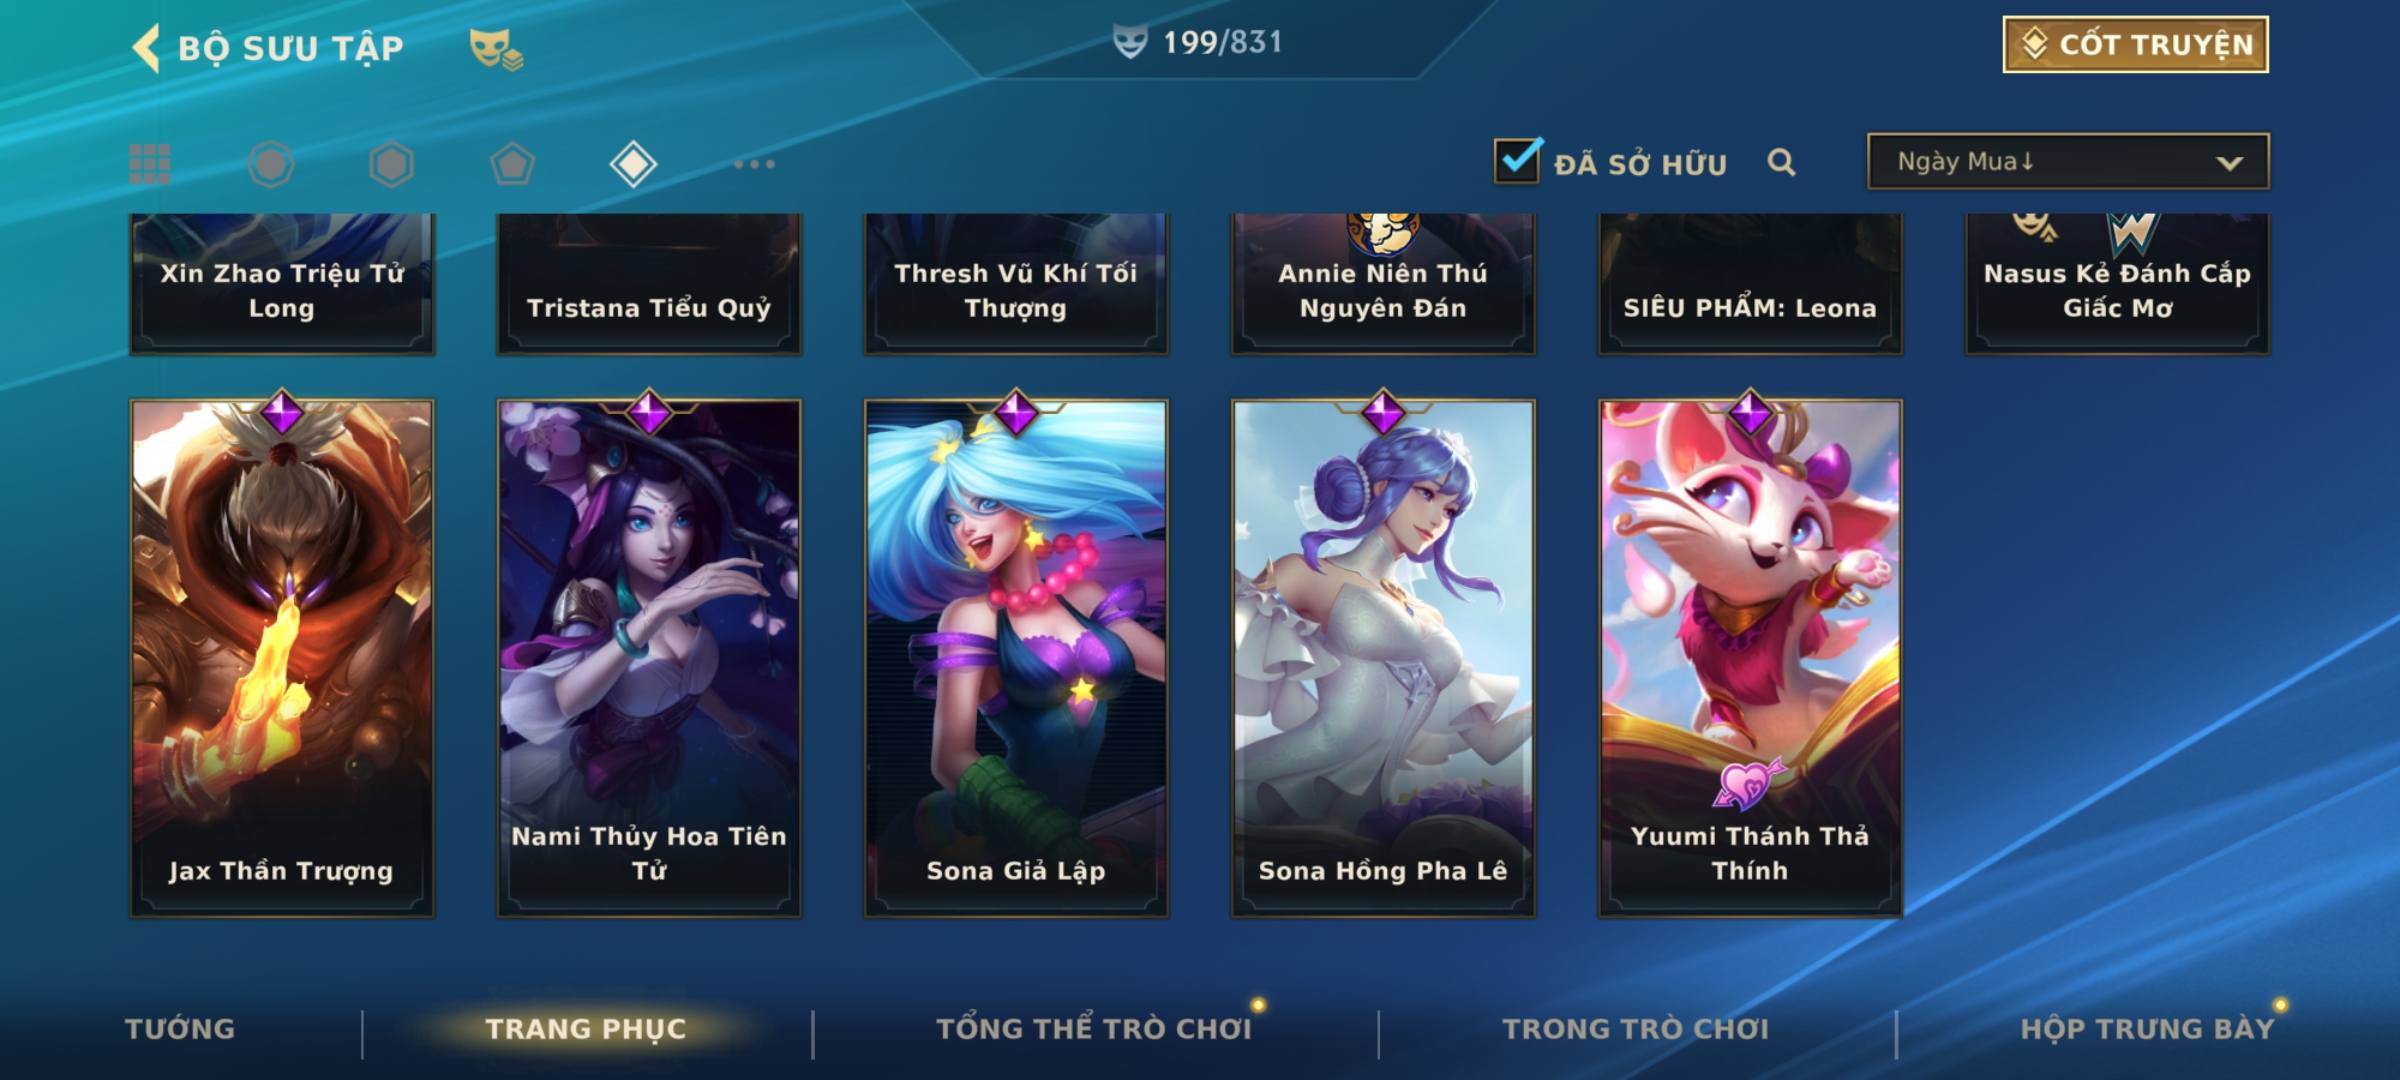Image resolution: width=2400 pixels, height=1080 pixels.
Task: Select the all-skins grid filter icon
Action: click(150, 164)
